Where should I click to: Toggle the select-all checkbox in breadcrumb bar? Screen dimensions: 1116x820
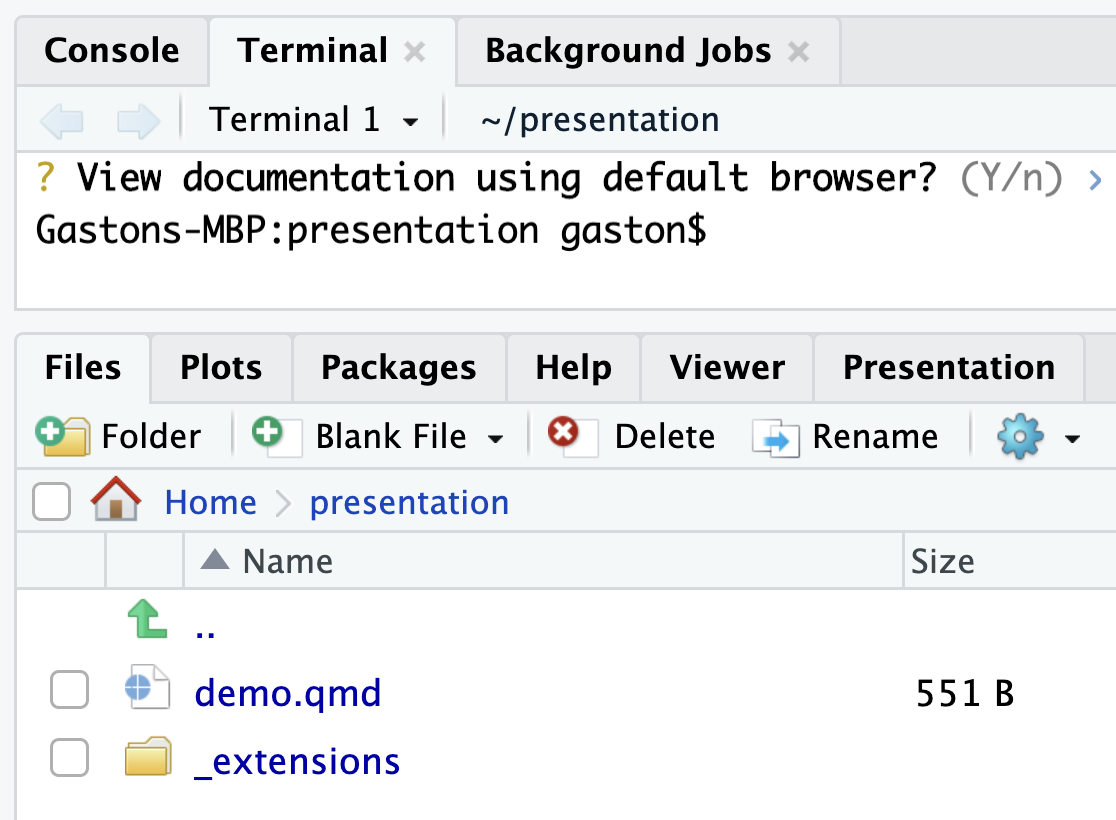point(51,501)
